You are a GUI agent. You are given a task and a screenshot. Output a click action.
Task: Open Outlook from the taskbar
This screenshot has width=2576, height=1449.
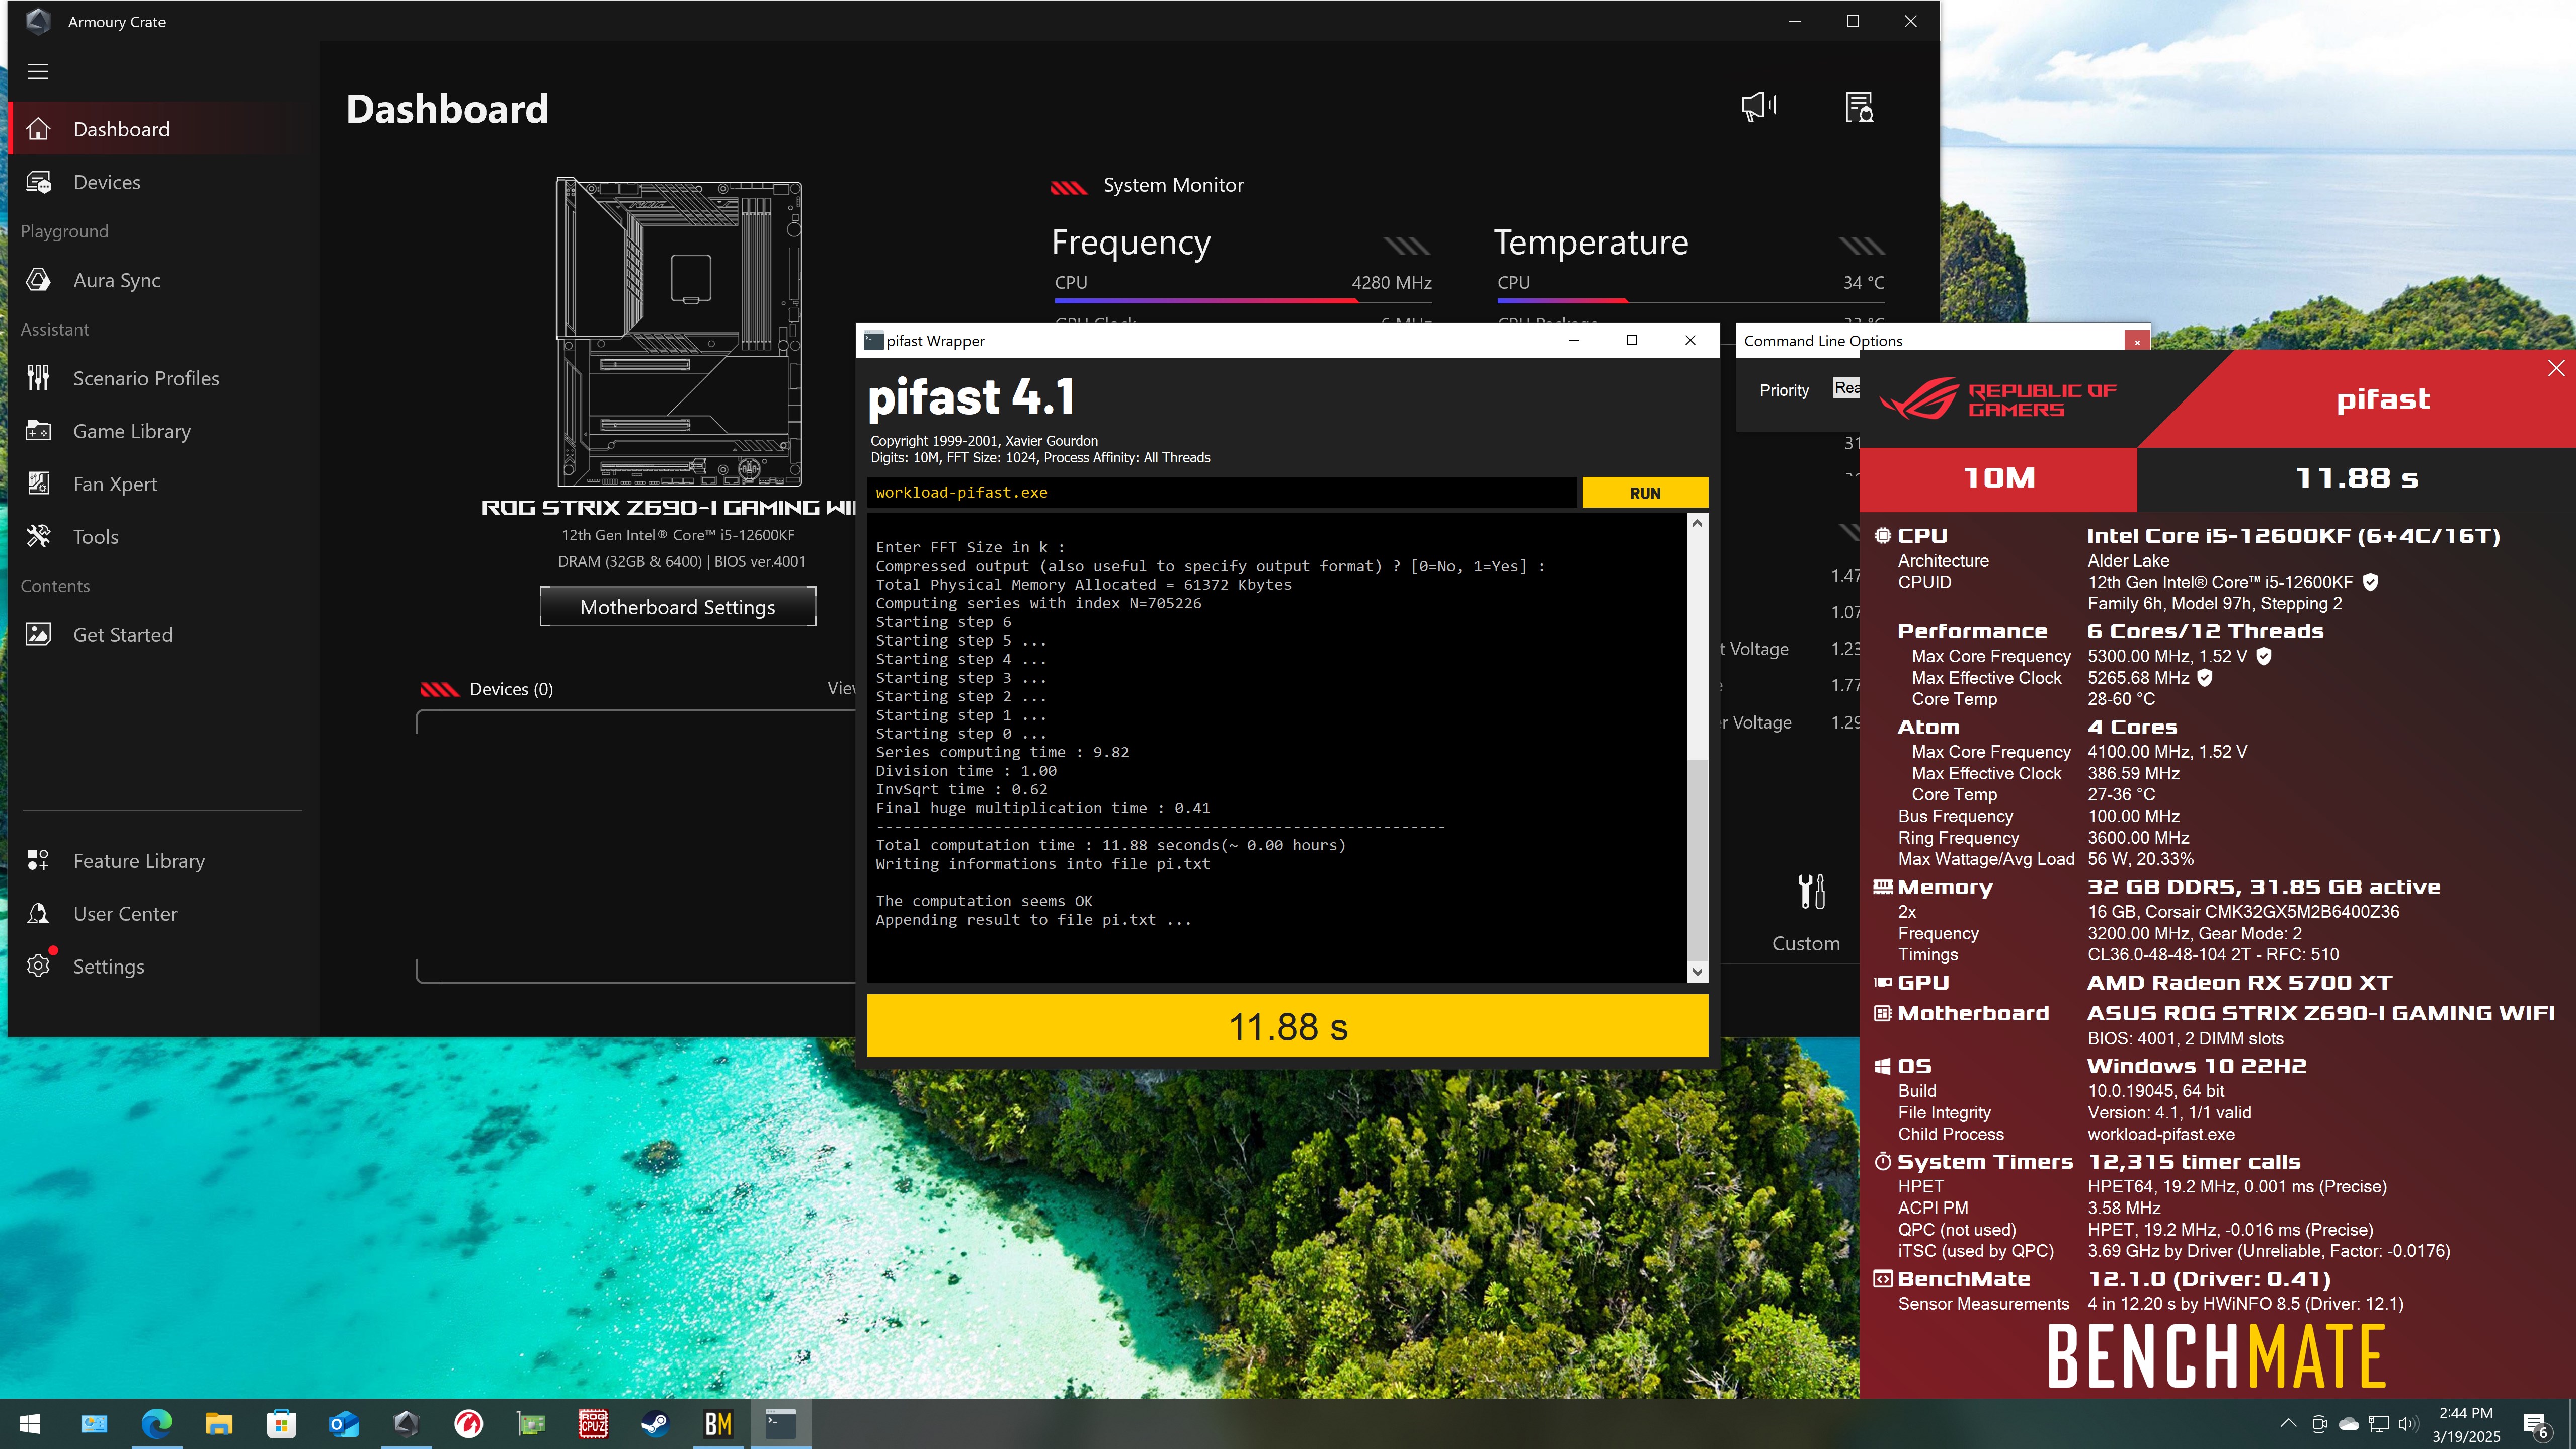click(x=344, y=1424)
